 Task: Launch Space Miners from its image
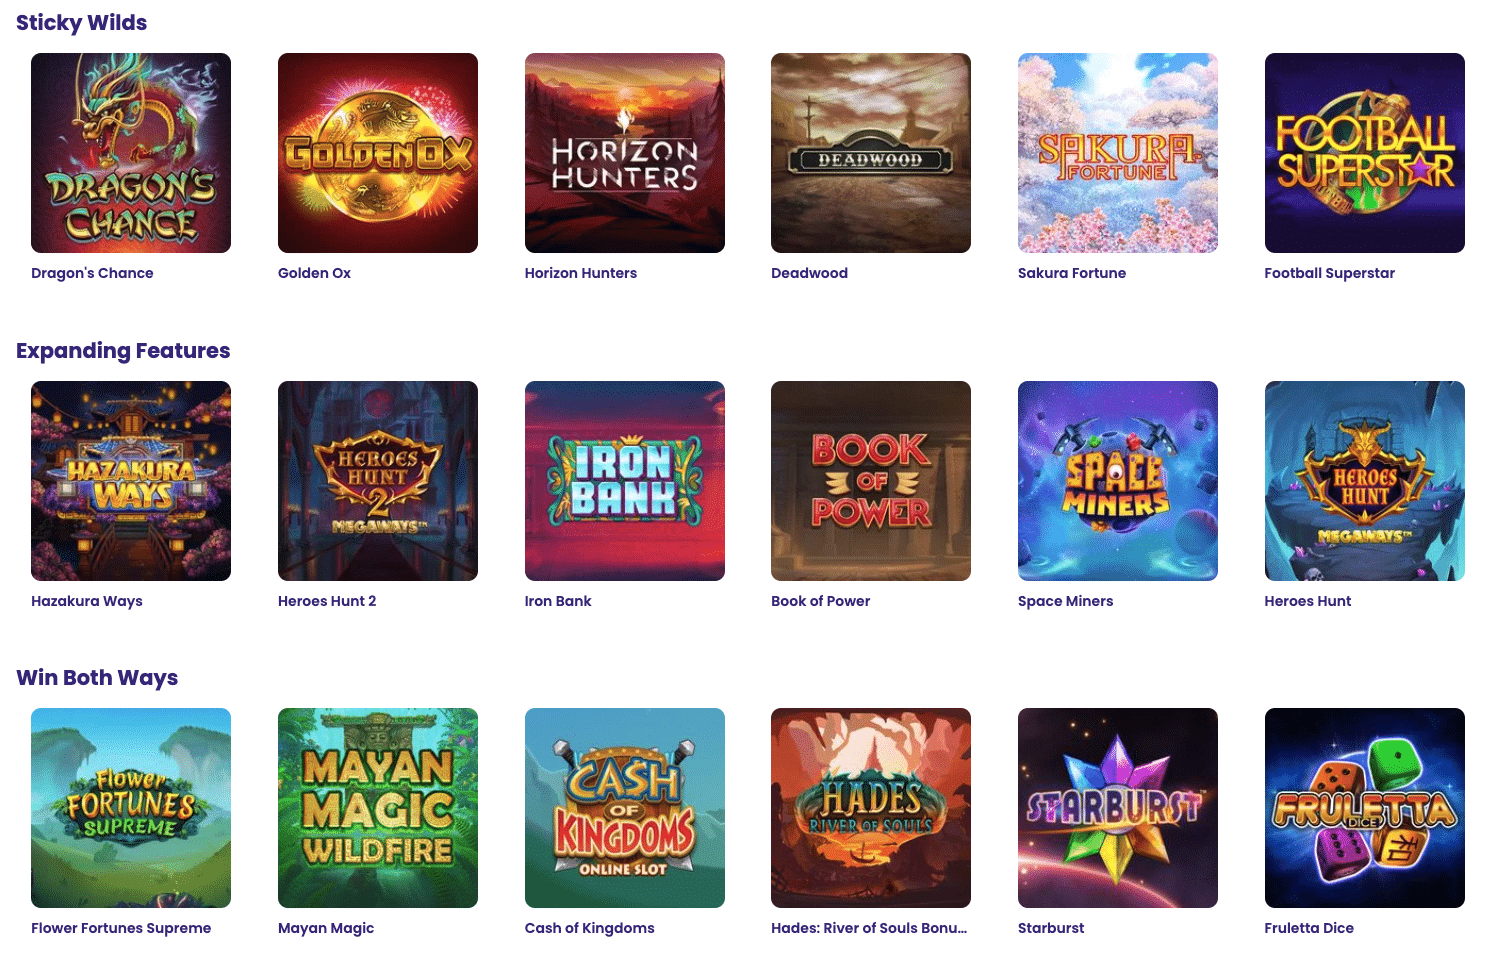tap(1118, 481)
